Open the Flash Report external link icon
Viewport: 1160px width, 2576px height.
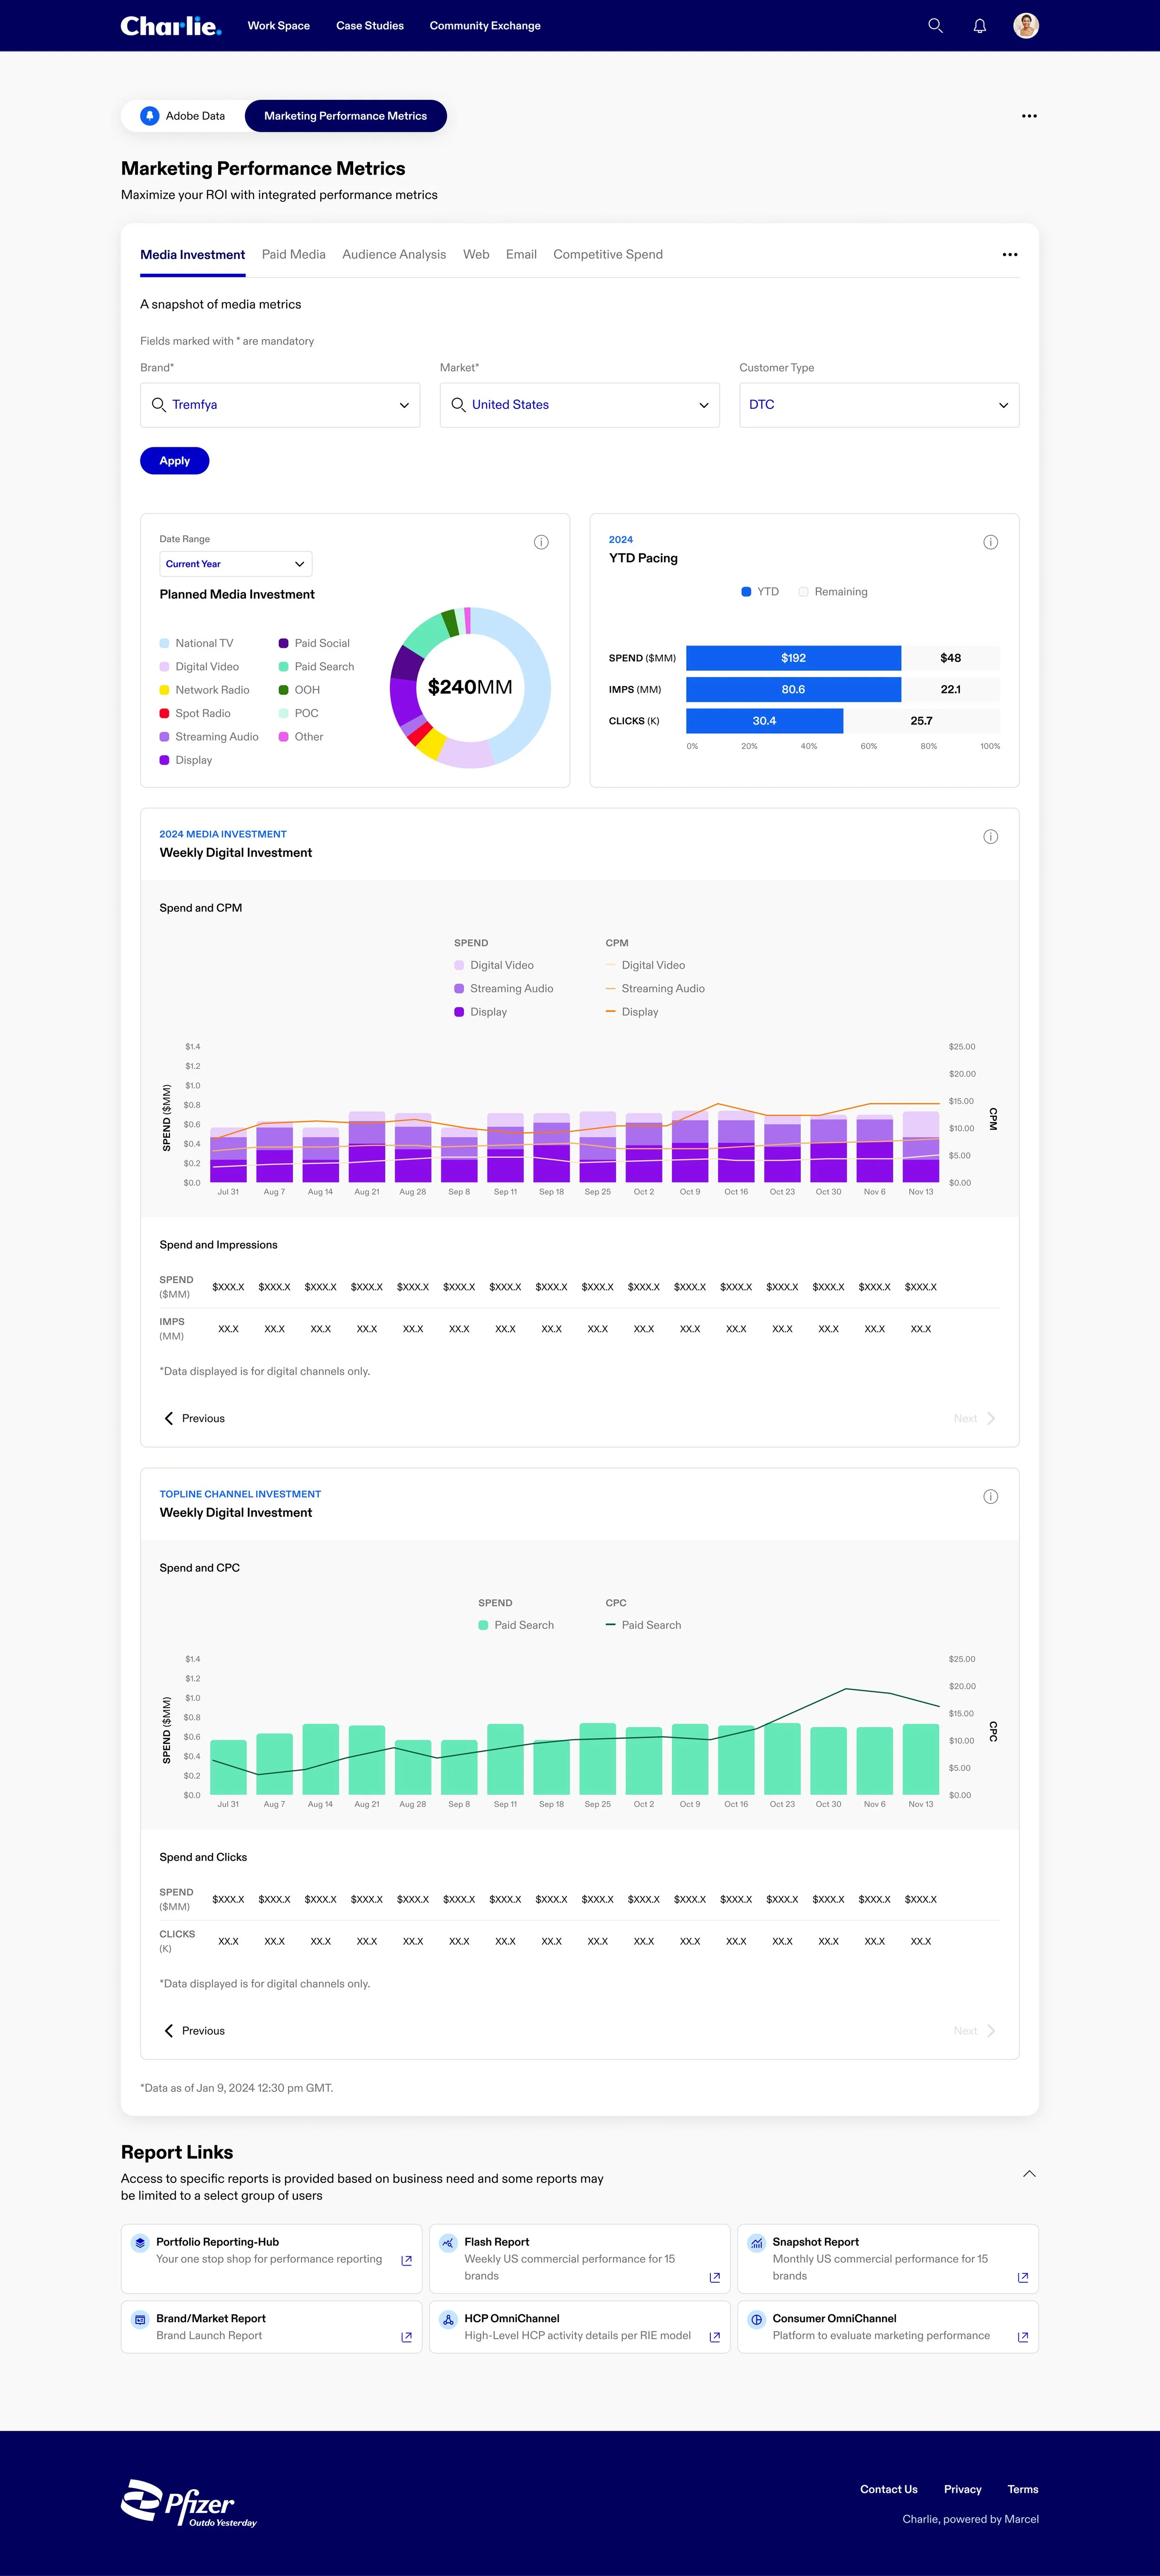[714, 2277]
